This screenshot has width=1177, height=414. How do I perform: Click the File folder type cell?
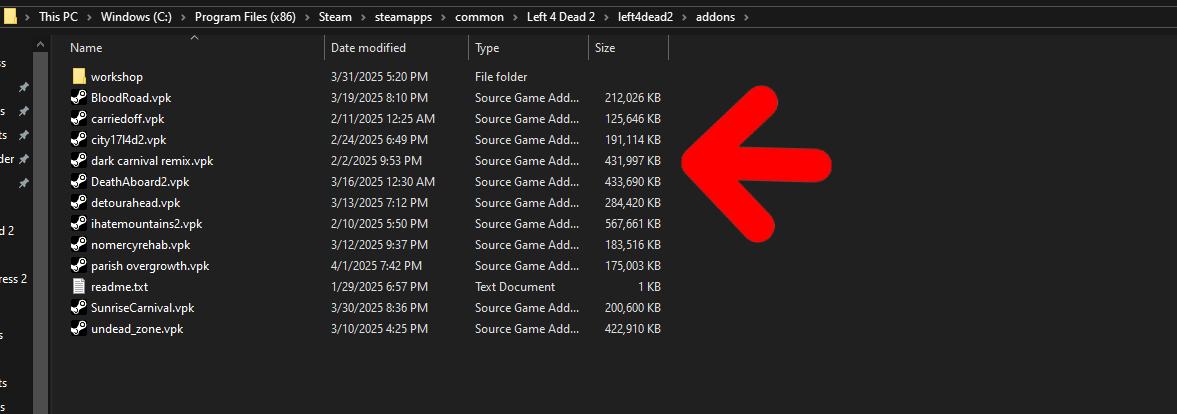tap(501, 76)
